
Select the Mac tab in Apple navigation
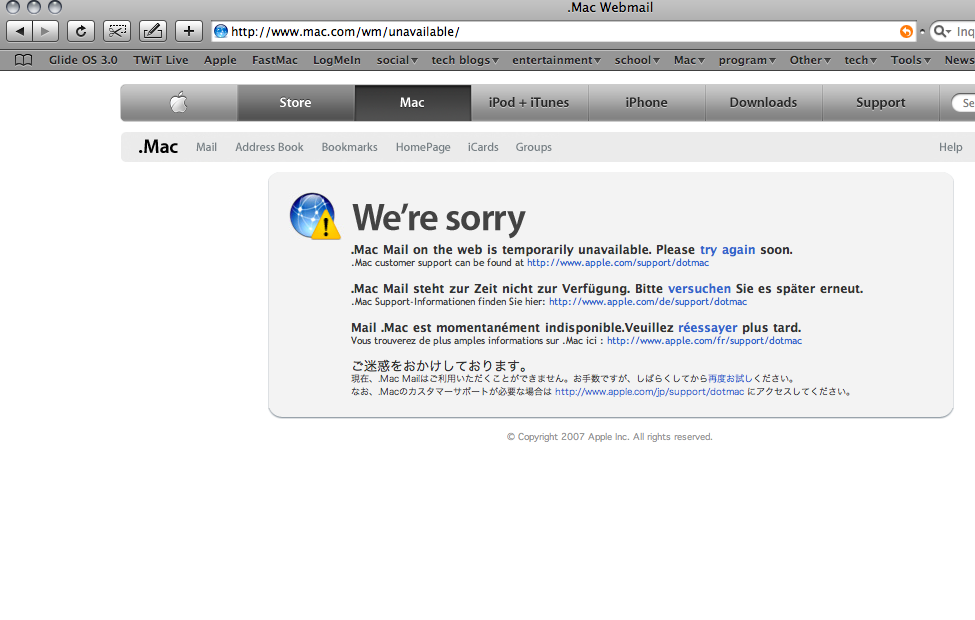coord(412,103)
